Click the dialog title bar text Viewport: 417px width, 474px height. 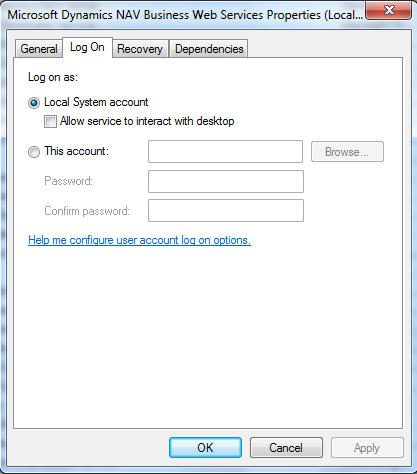(x=185, y=15)
